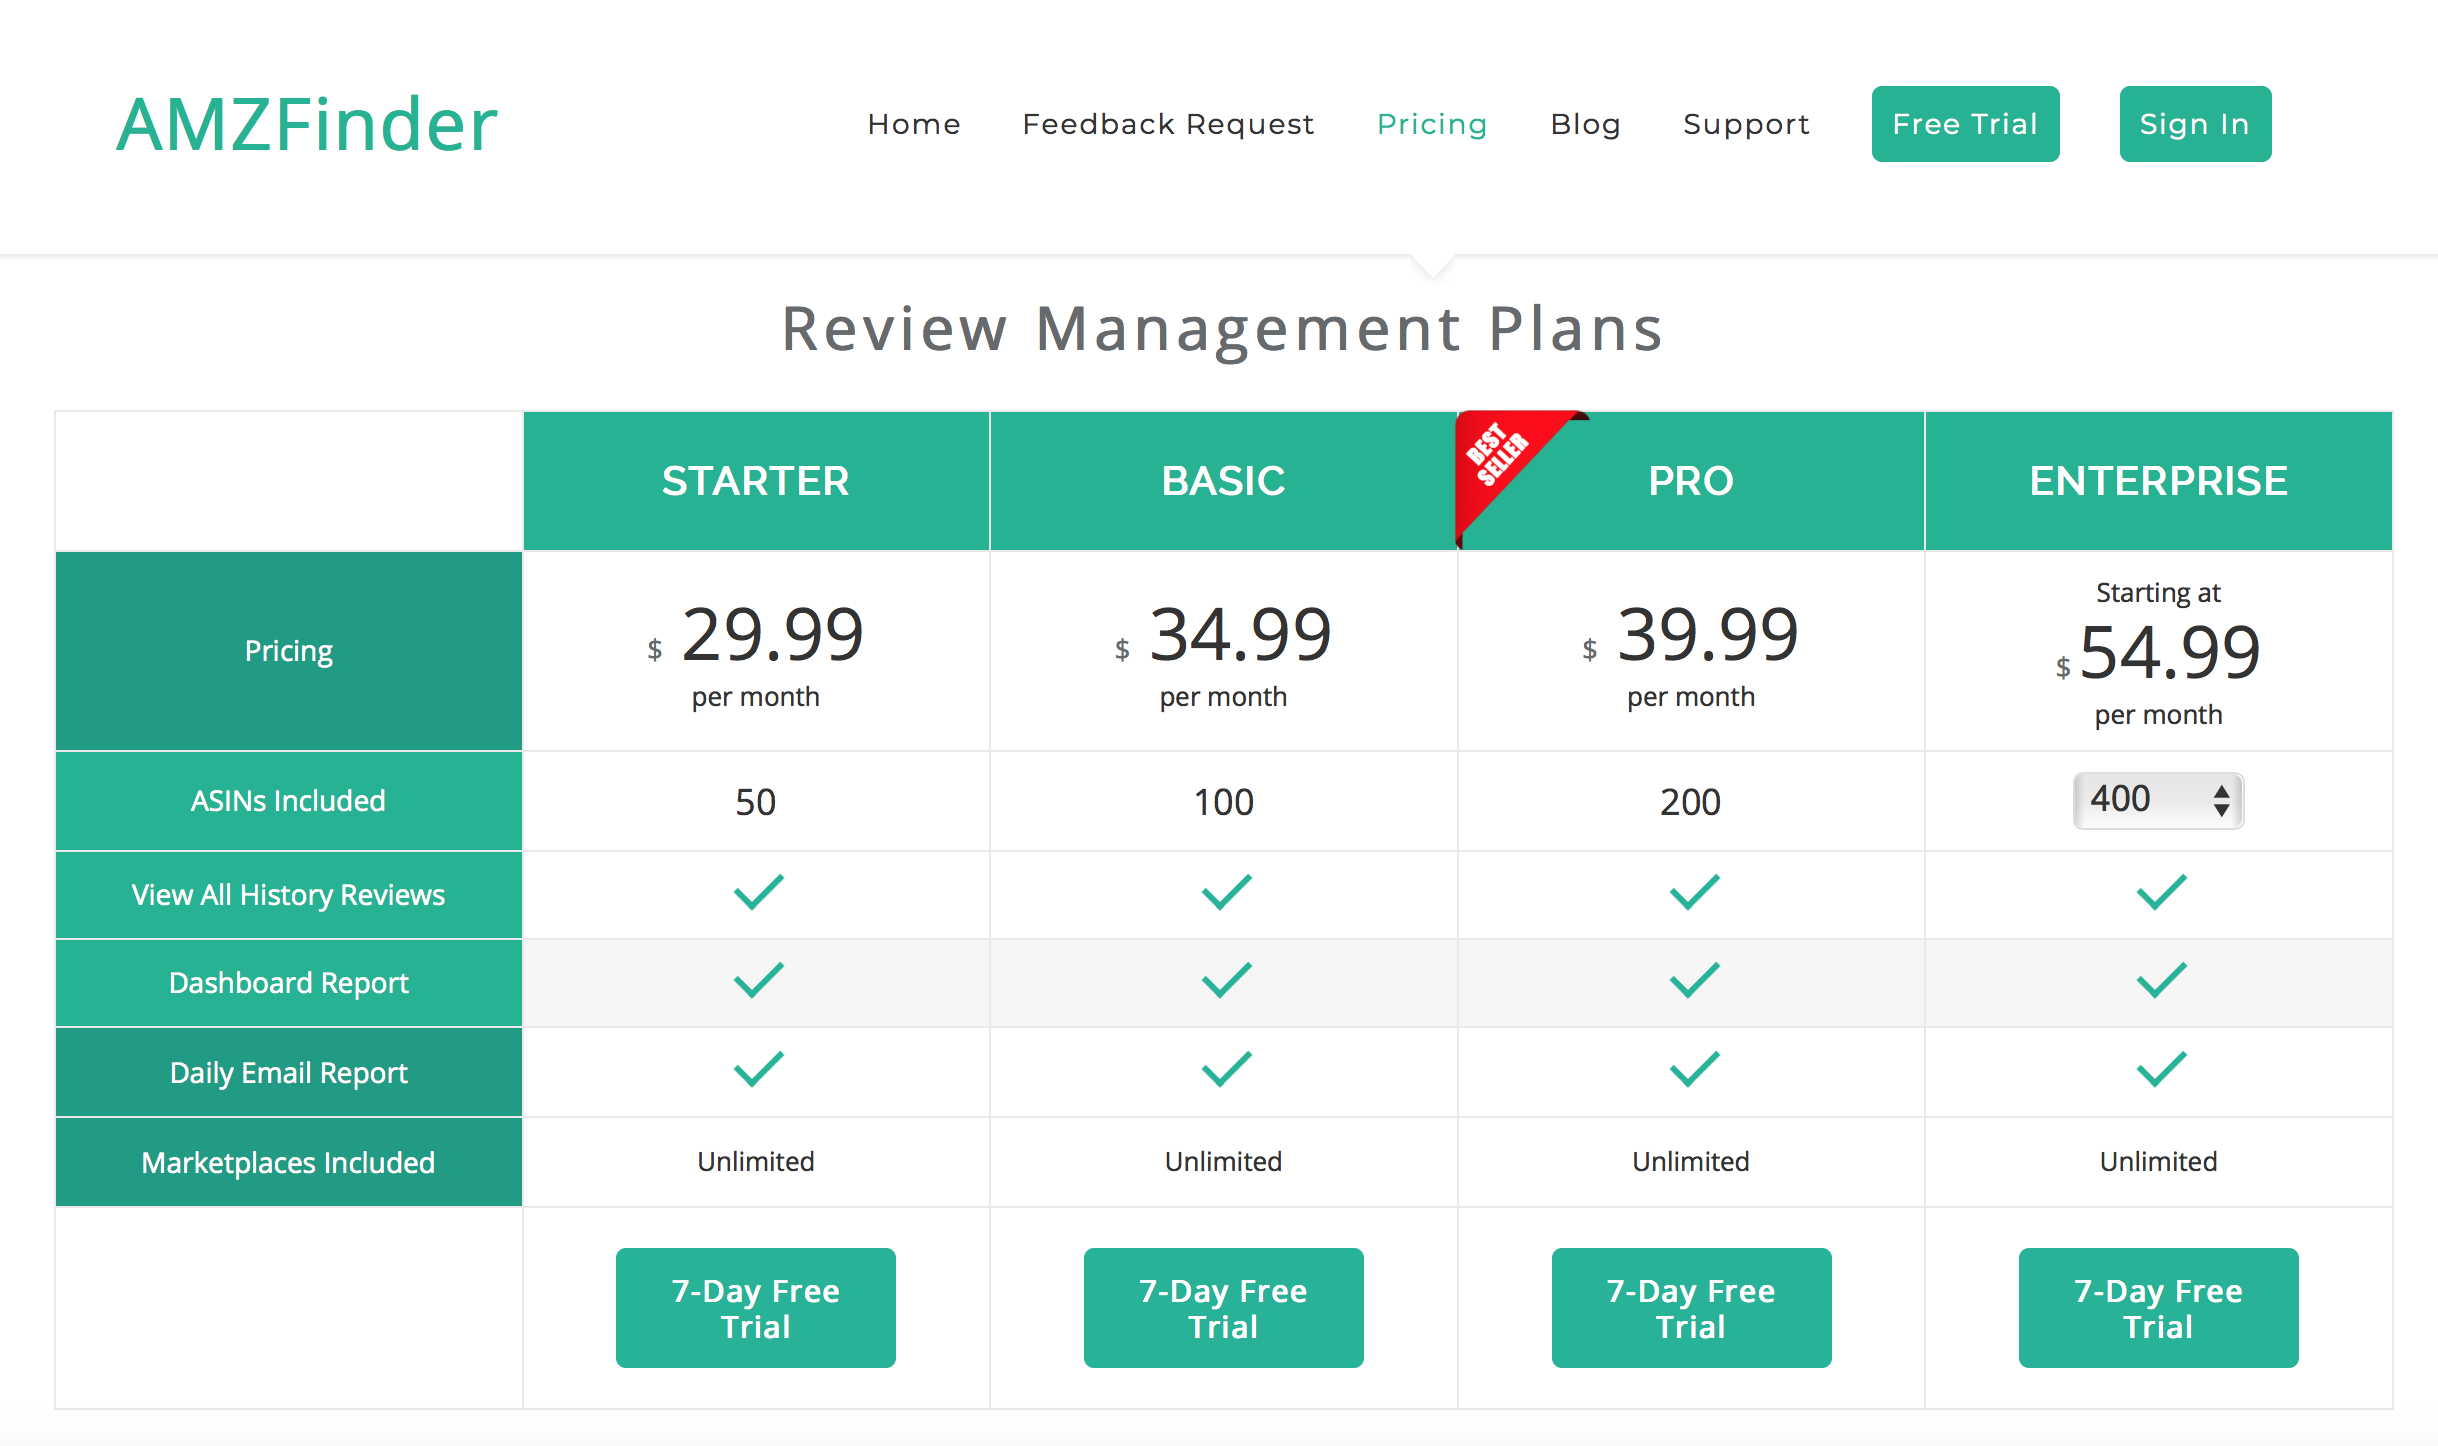Screen dimensions: 2438x1446
Task: Click the Pro ASINs value 200
Action: (x=1691, y=802)
